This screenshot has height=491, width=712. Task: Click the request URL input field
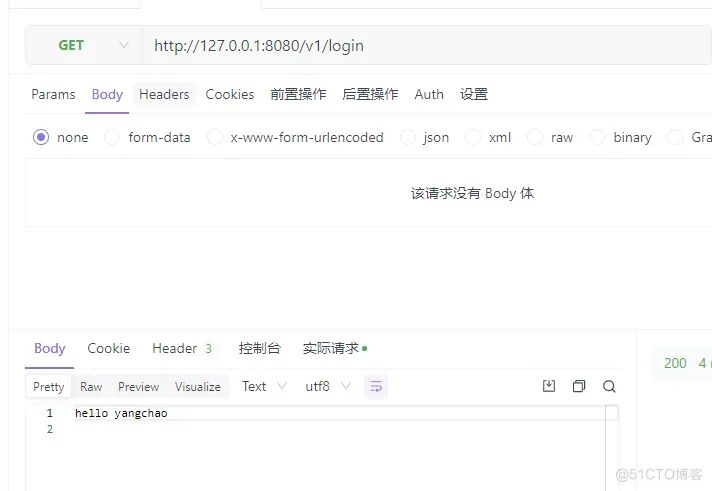tap(426, 45)
